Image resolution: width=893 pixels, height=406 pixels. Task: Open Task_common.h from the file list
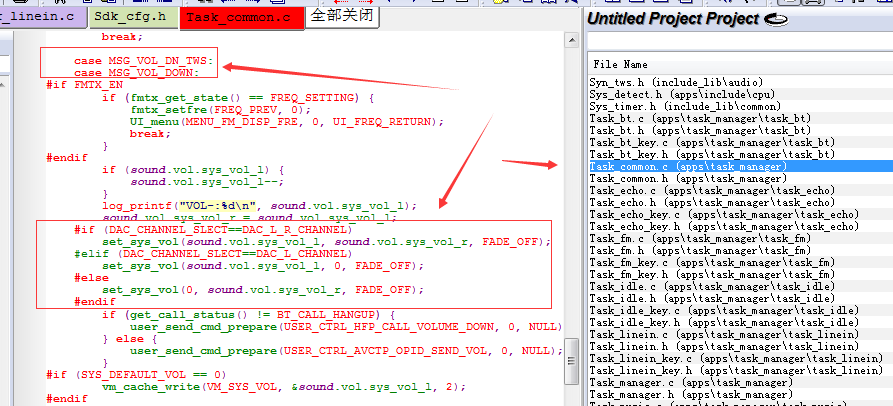click(688, 178)
